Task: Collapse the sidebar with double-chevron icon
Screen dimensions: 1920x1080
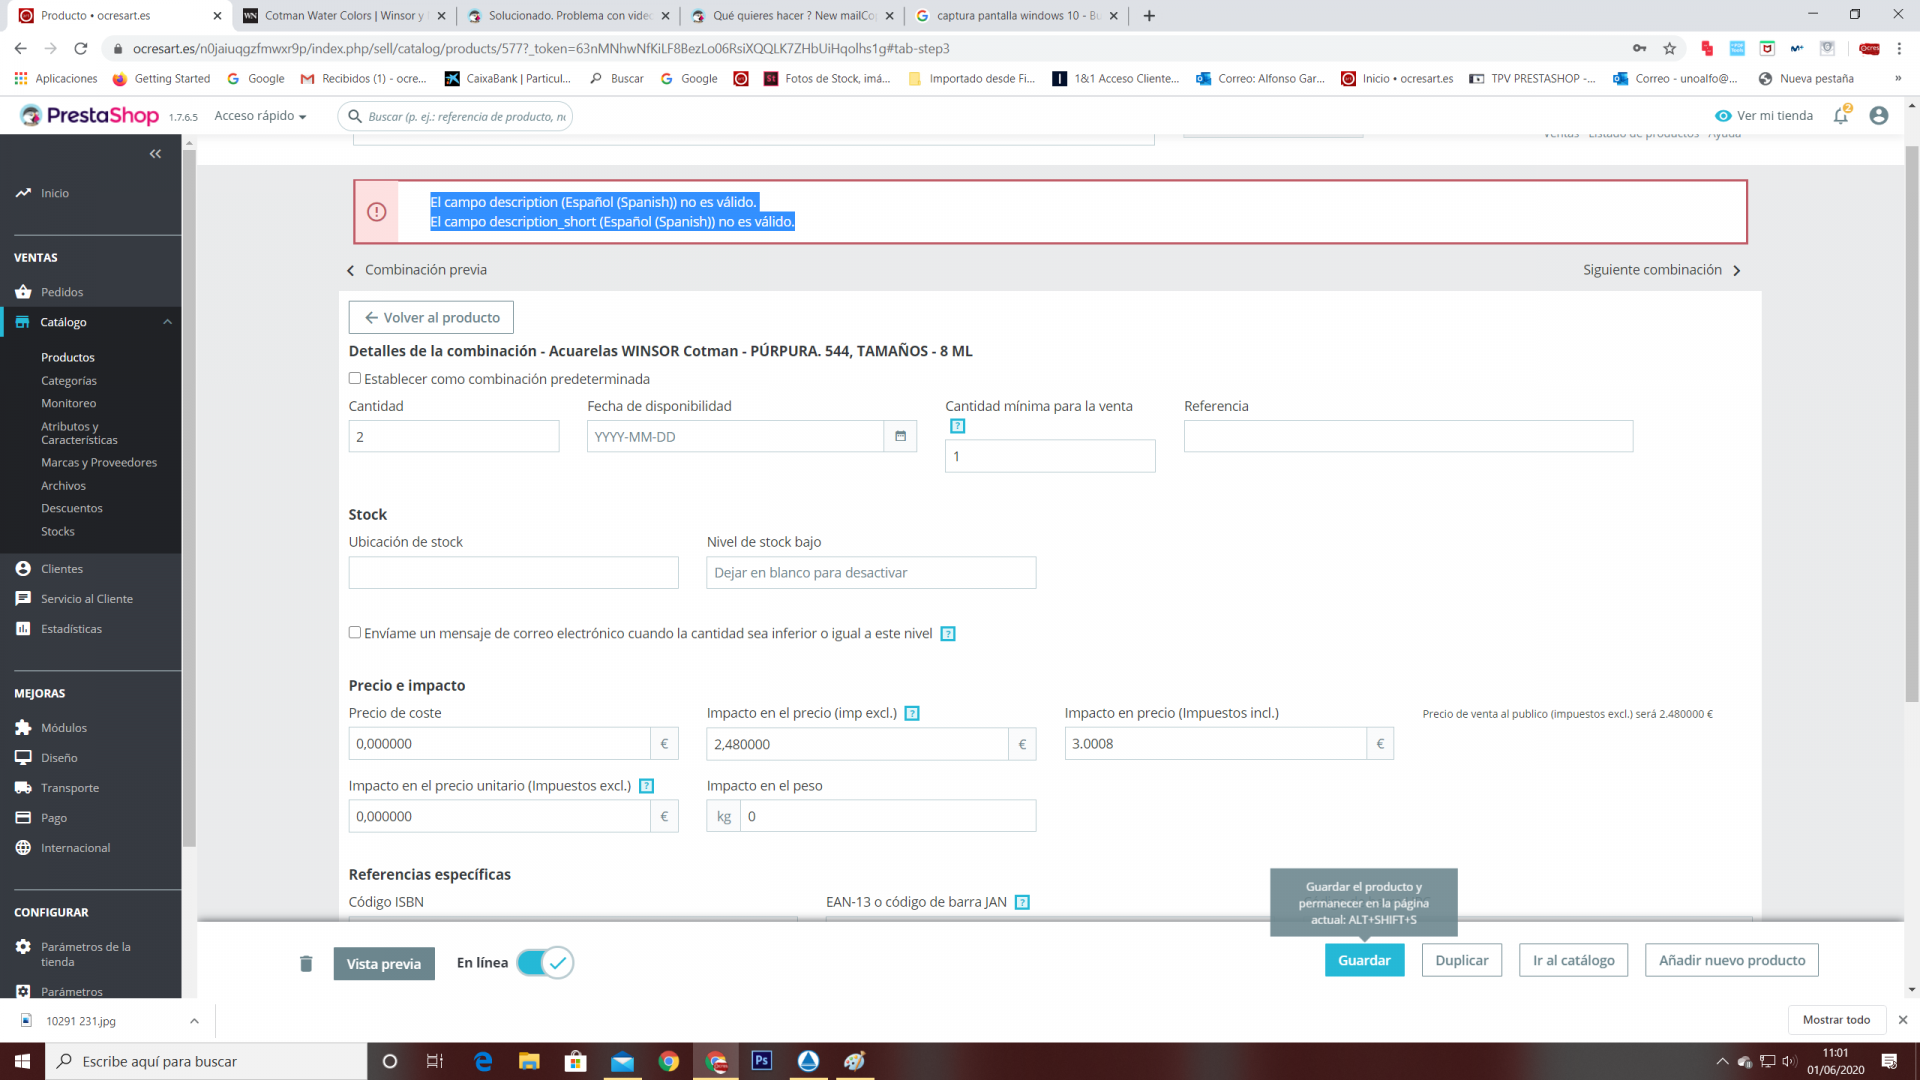Action: tap(155, 153)
